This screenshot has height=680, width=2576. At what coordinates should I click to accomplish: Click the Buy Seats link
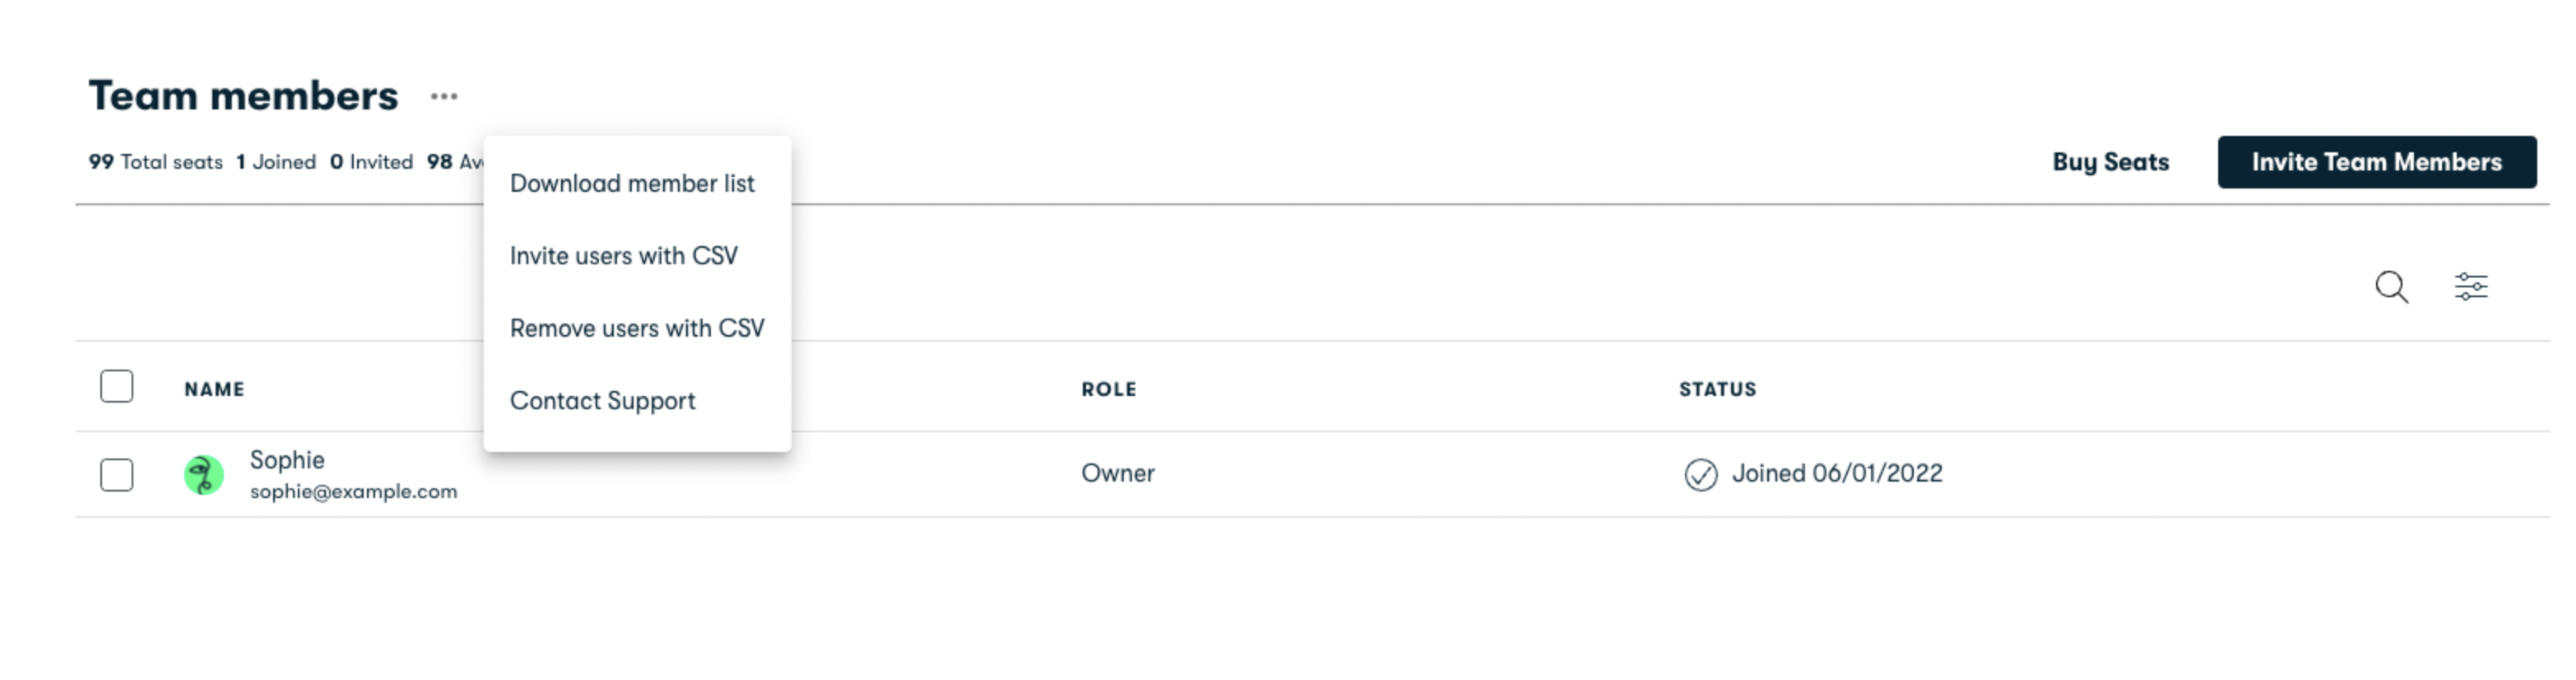point(2110,162)
